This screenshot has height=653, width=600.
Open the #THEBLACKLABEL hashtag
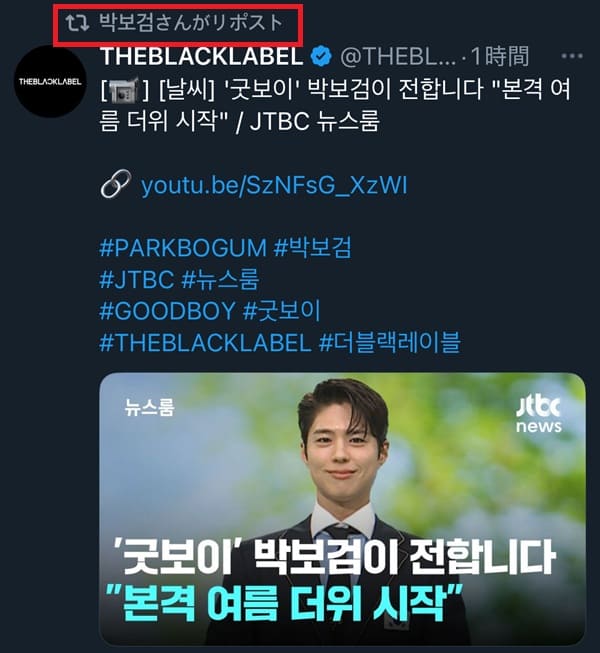(205, 343)
